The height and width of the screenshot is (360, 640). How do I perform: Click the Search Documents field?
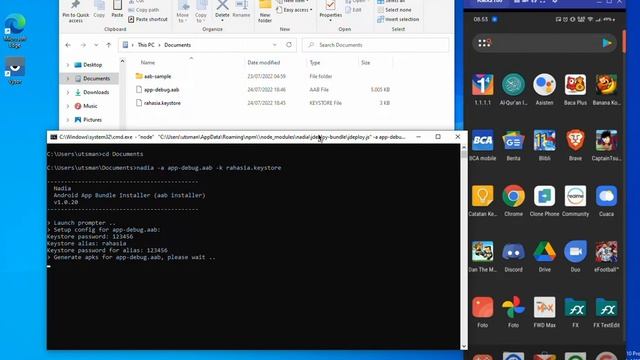(376, 45)
